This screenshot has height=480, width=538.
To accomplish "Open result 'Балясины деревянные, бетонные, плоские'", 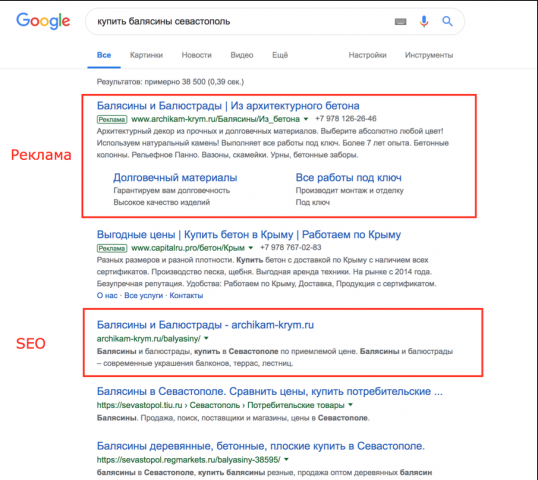I will click(260, 446).
